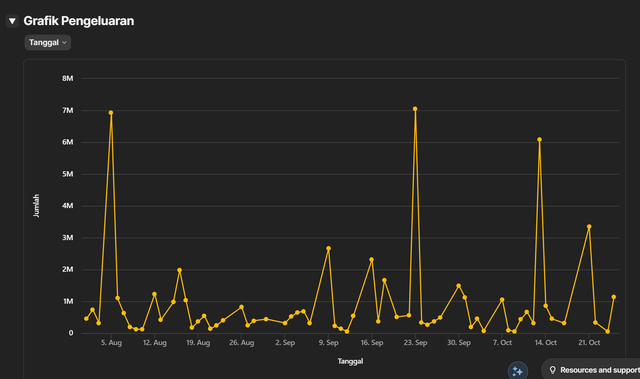
Task: Click the 19. Aug axis label
Action: pos(198,343)
